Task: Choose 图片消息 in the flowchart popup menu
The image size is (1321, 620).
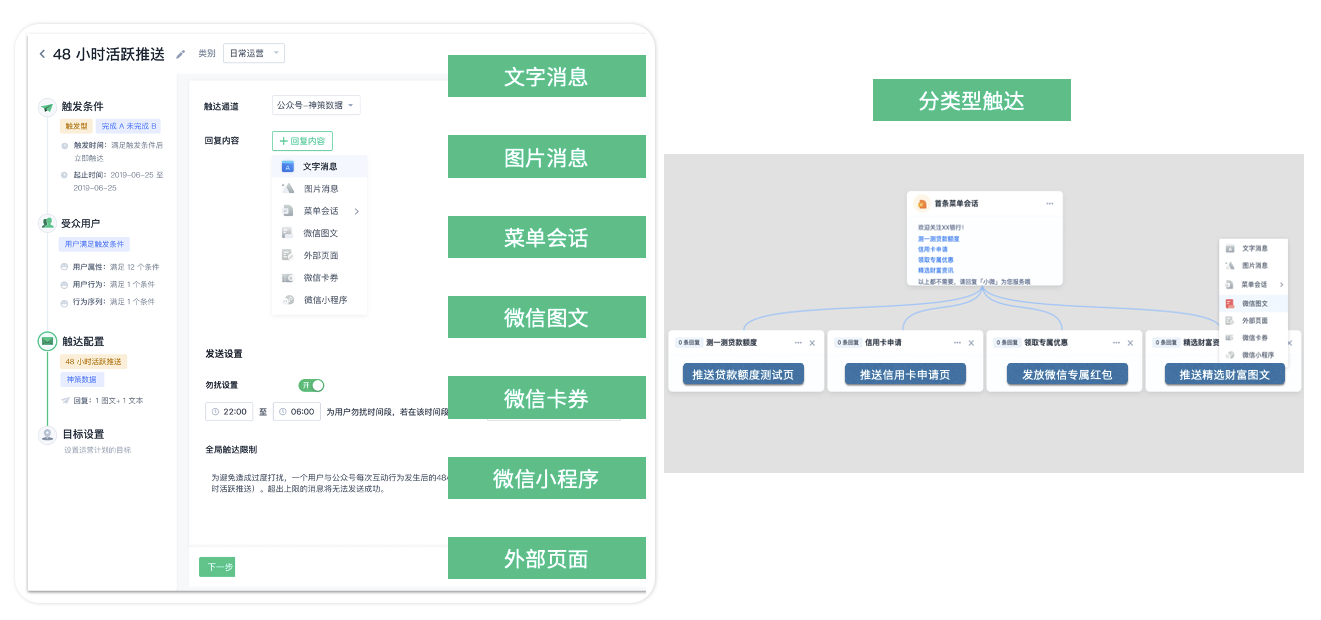Action: click(x=1254, y=266)
